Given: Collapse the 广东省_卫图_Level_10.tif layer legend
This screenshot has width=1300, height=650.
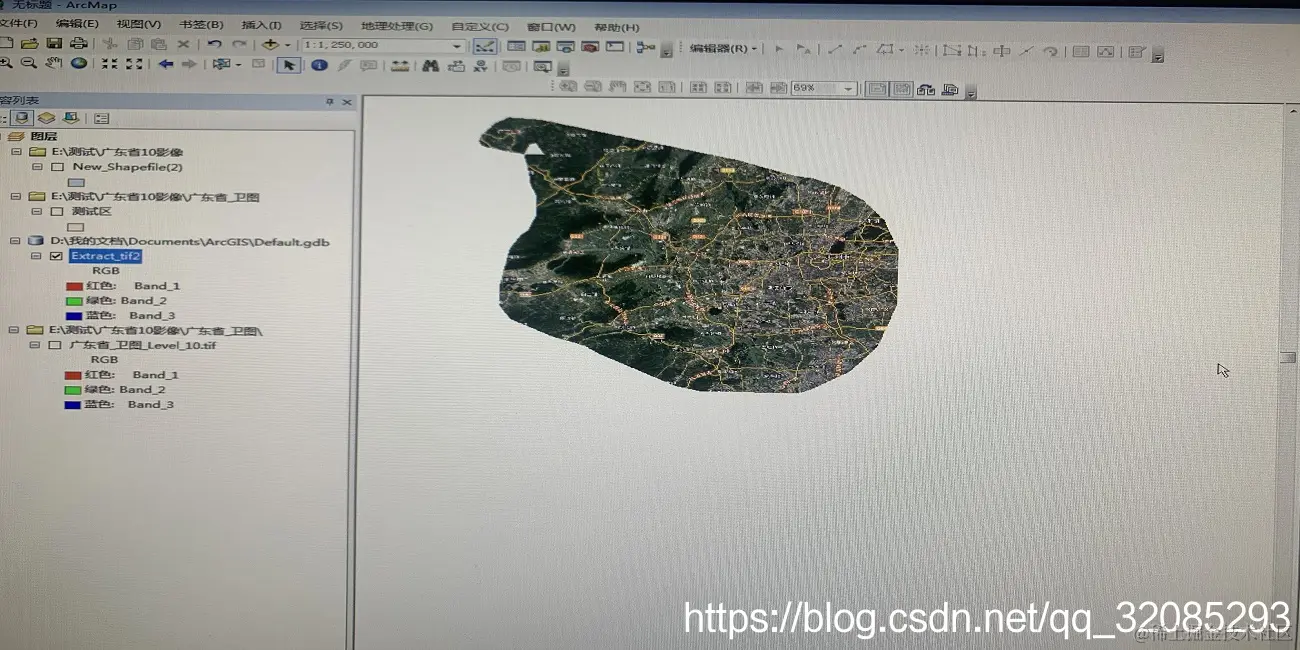Looking at the screenshot, I should (35, 345).
